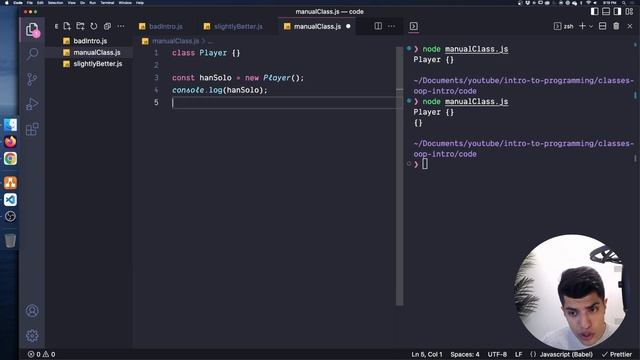
Task: Open the Customize Layout button
Action: 629,11
